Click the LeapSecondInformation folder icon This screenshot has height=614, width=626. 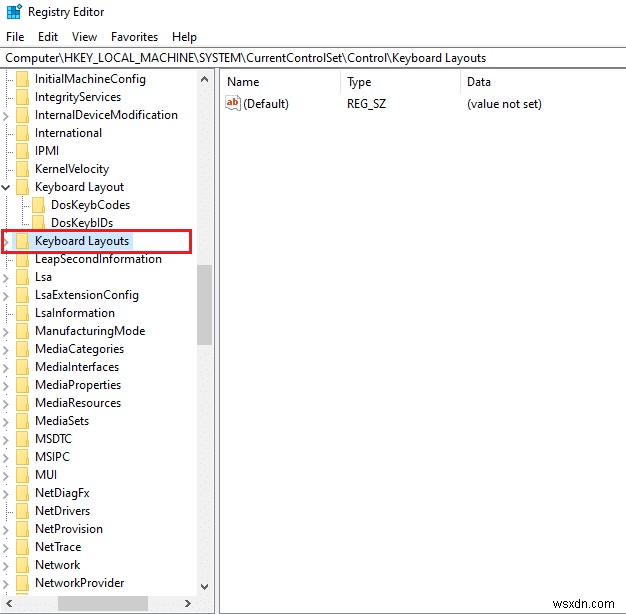click(22, 260)
